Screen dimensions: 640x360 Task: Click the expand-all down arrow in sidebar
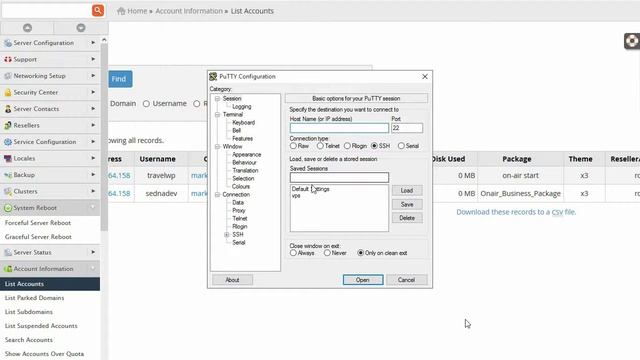point(81,28)
